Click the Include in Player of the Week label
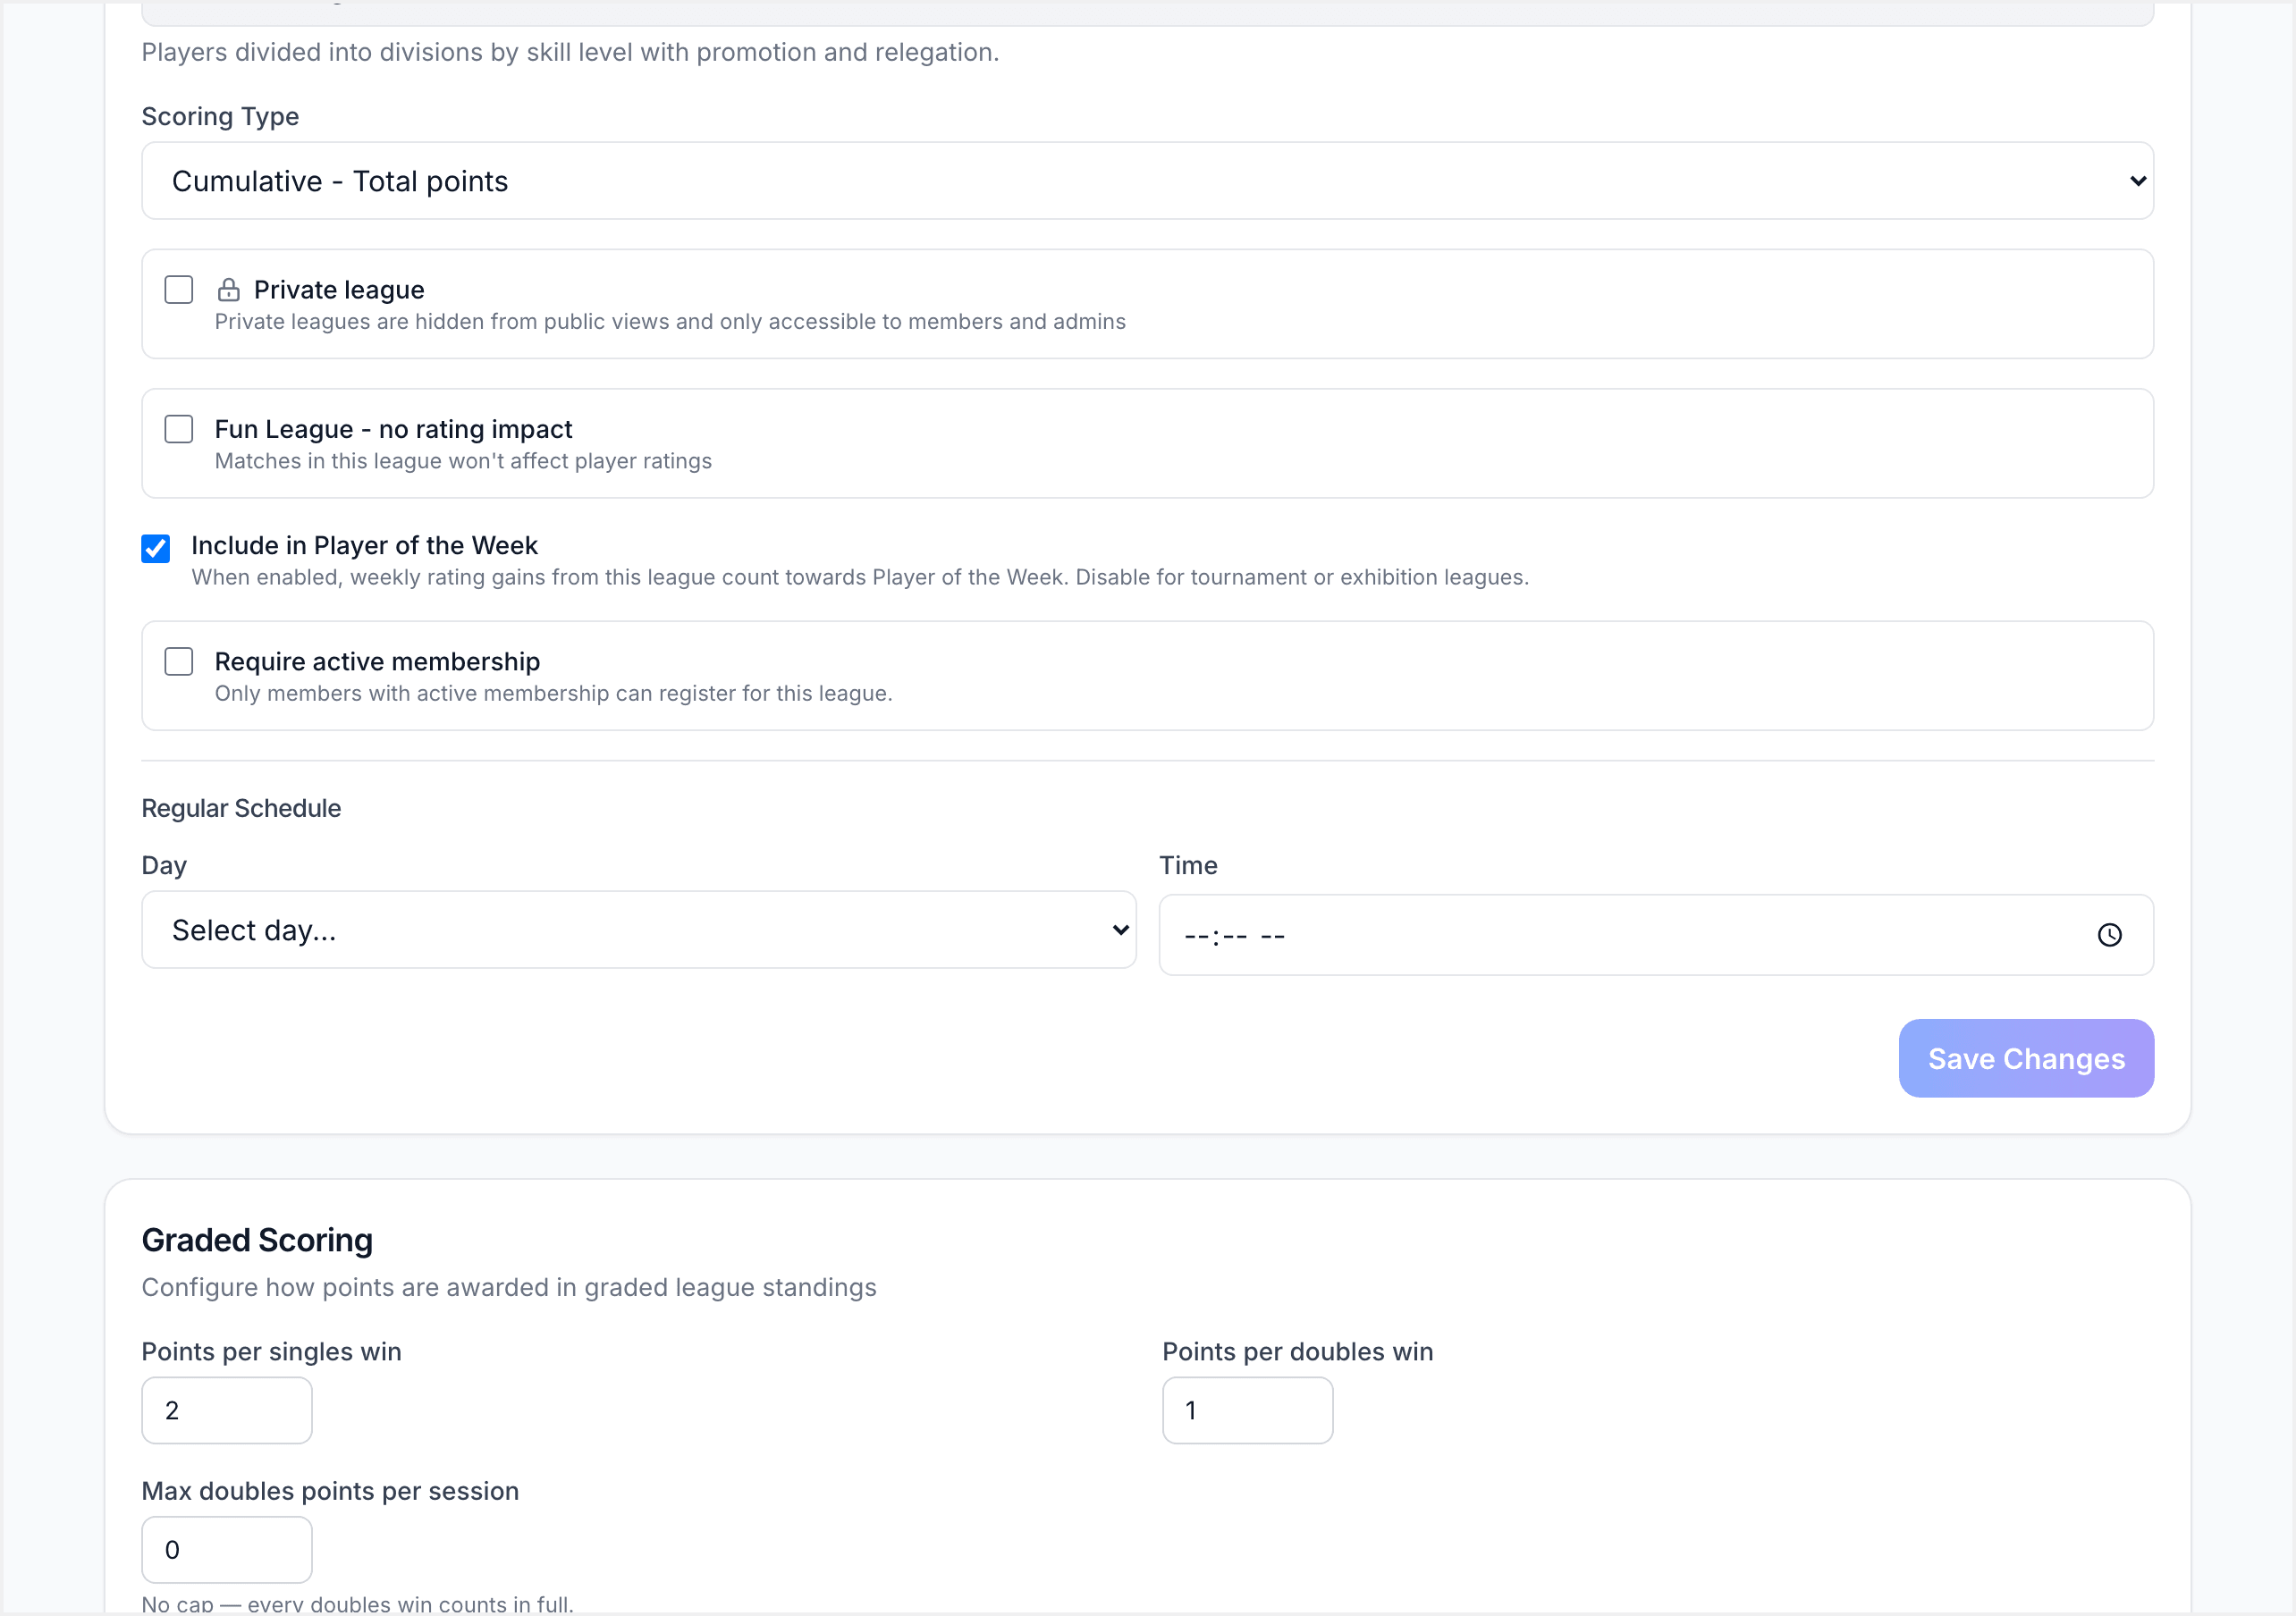The height and width of the screenshot is (1616, 2296). coord(364,545)
